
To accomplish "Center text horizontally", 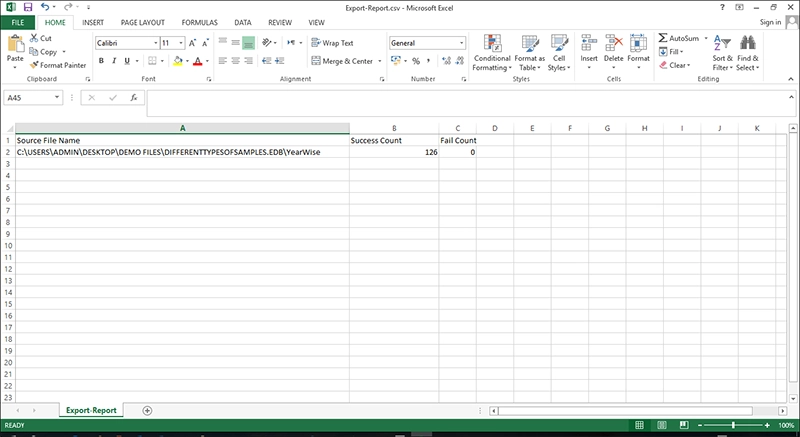I will click(x=236, y=61).
